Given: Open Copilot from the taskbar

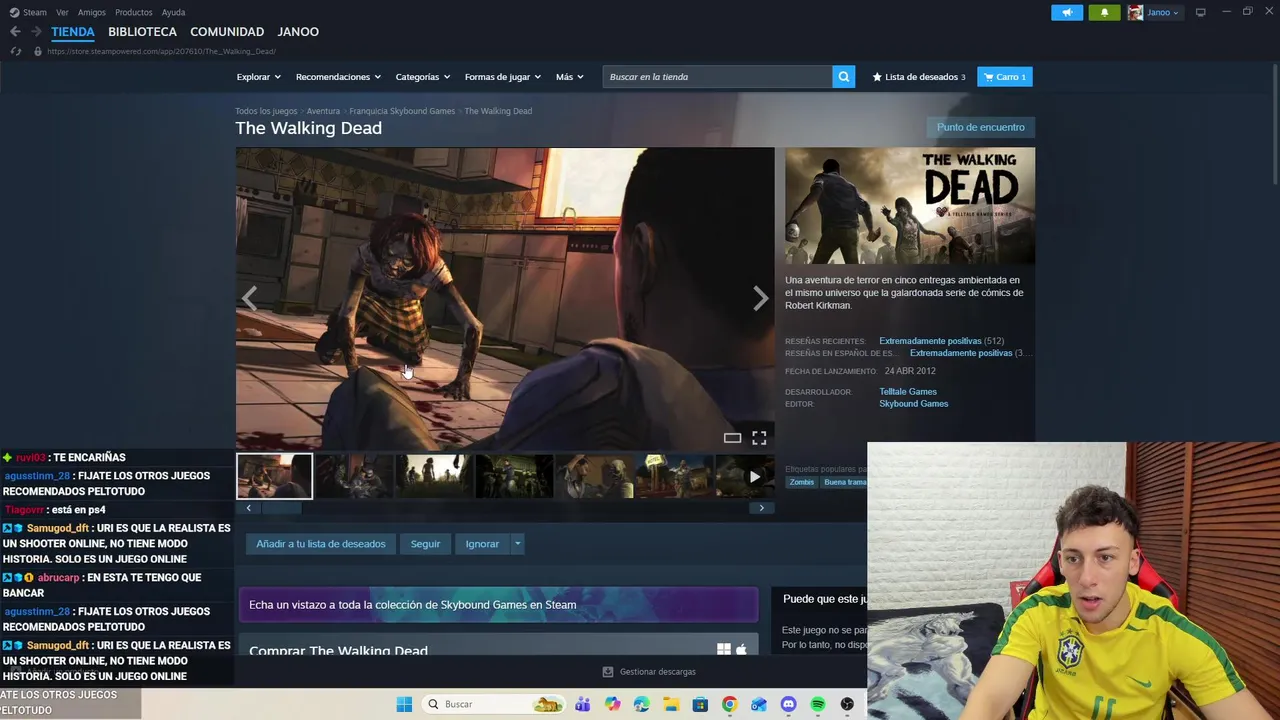Looking at the screenshot, I should 612,704.
